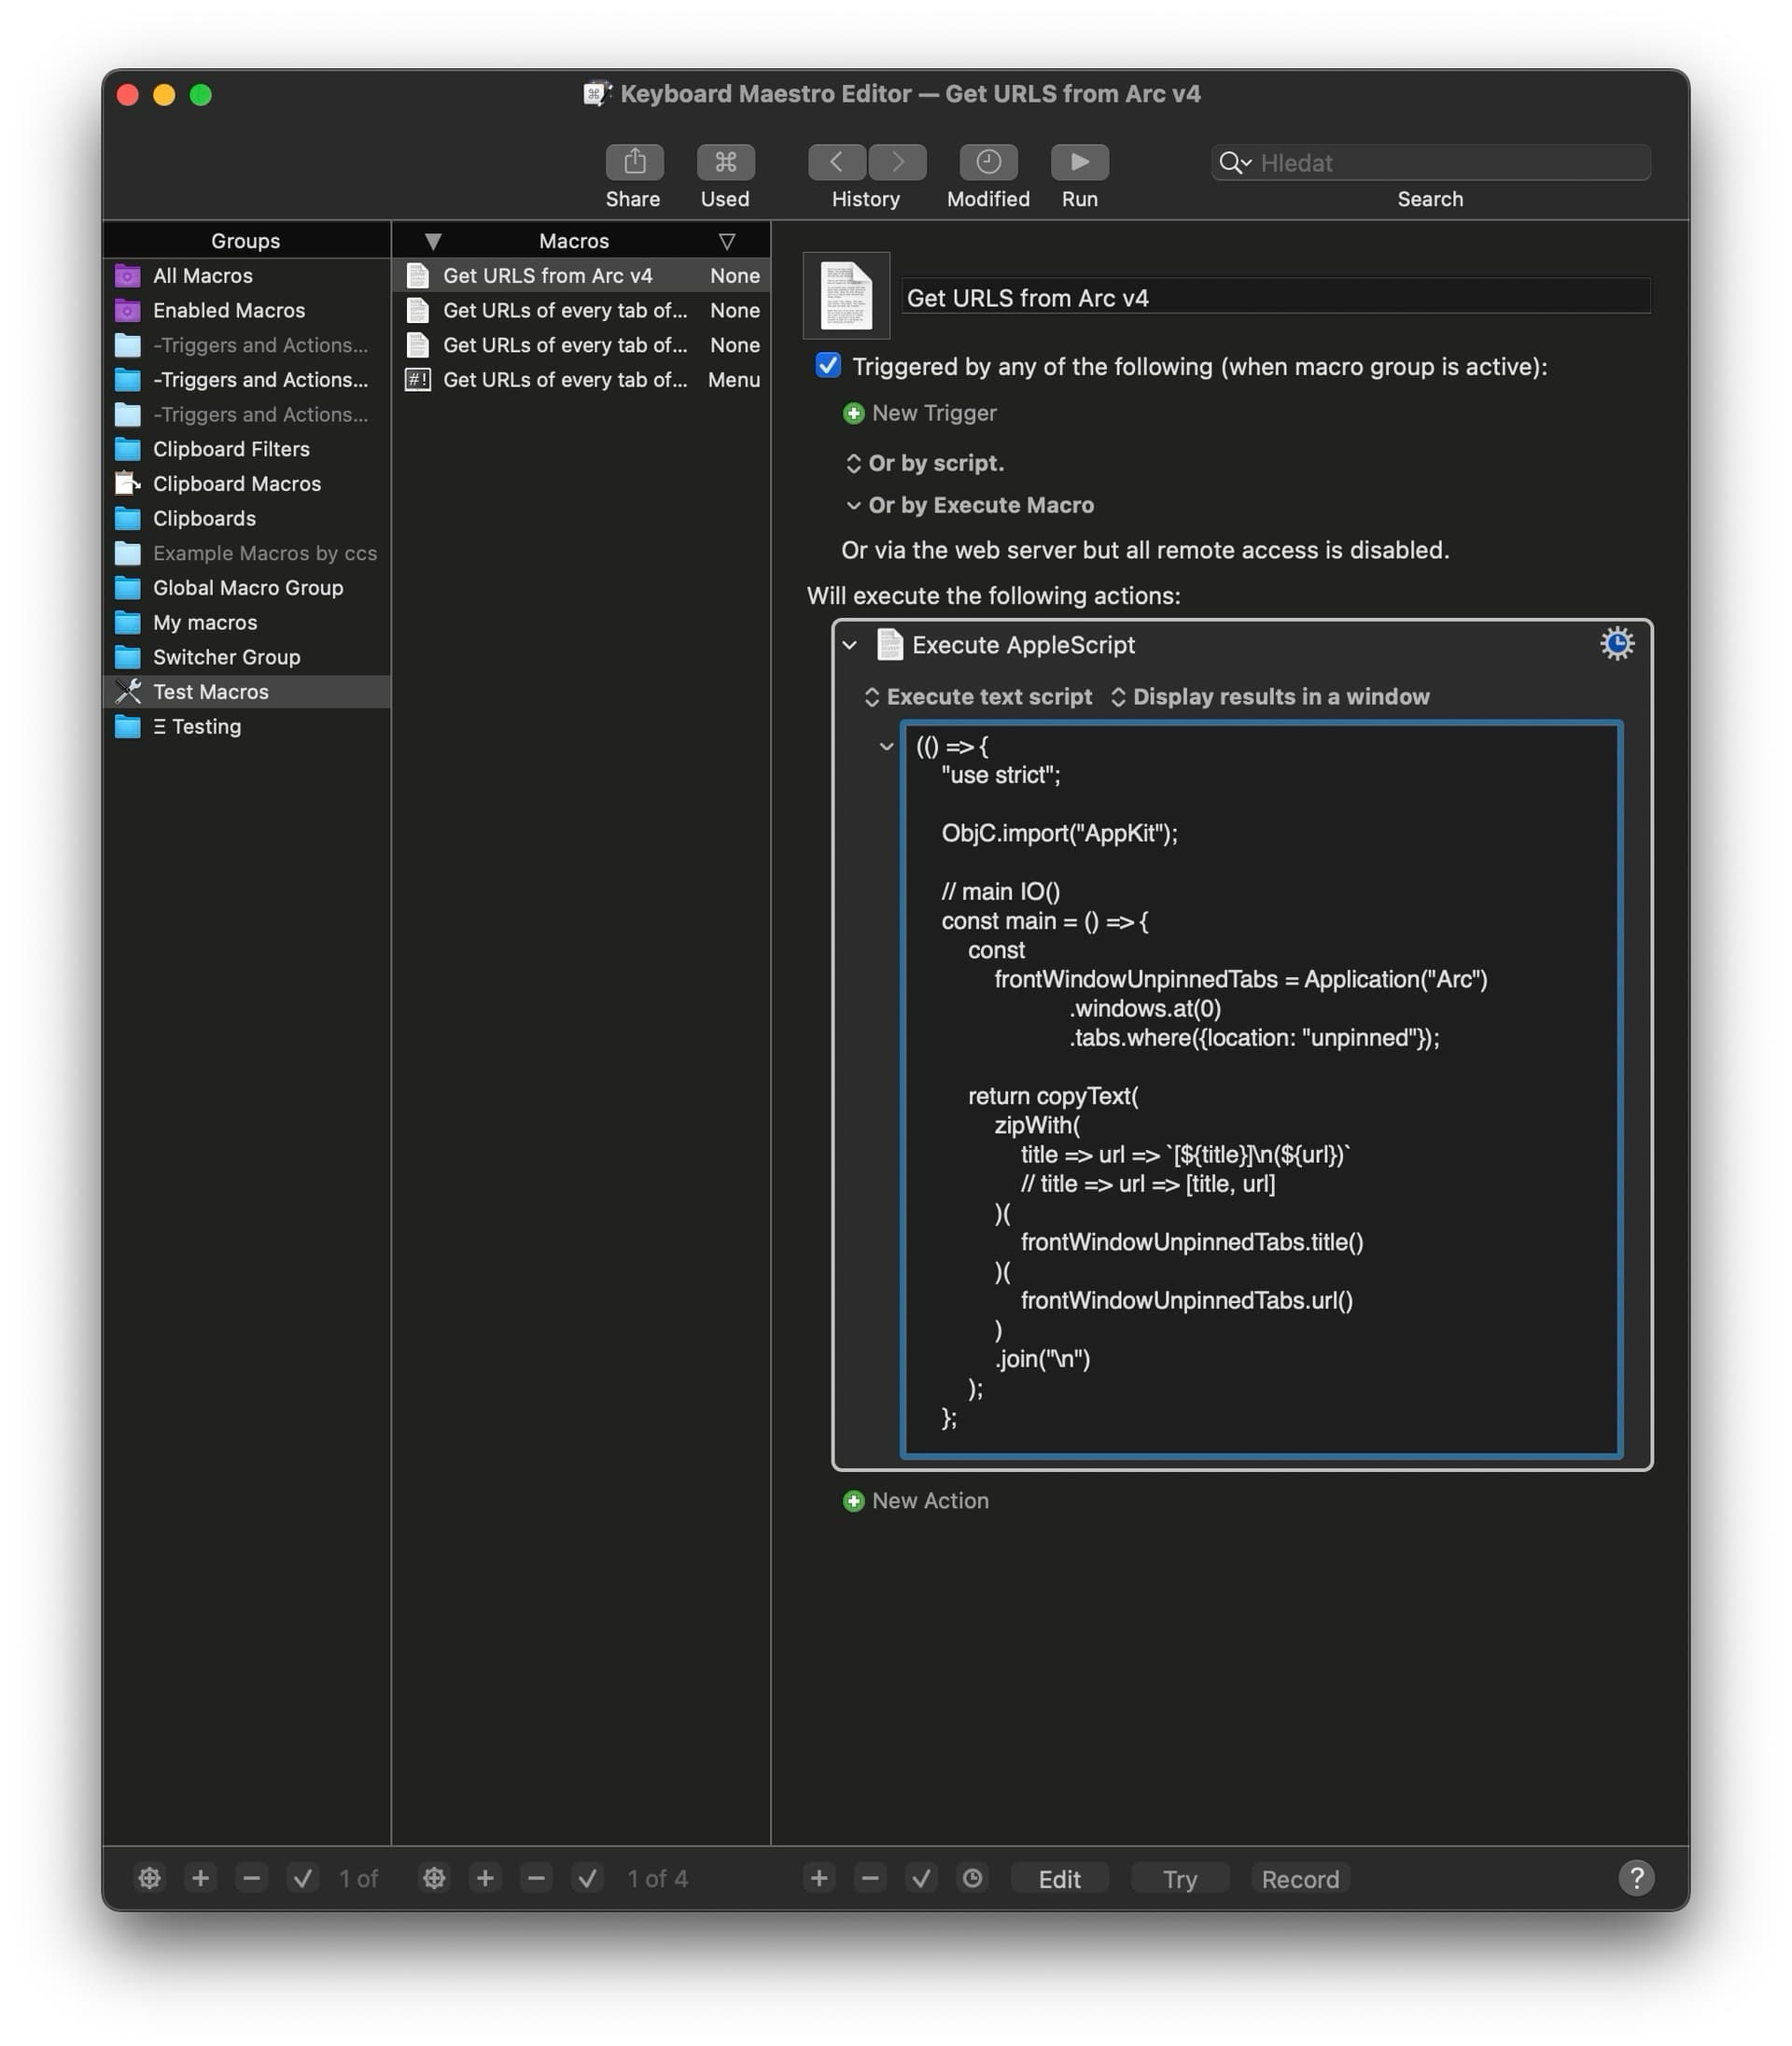
Task: Open the Execute AppleScript action gear menu
Action: [1616, 644]
